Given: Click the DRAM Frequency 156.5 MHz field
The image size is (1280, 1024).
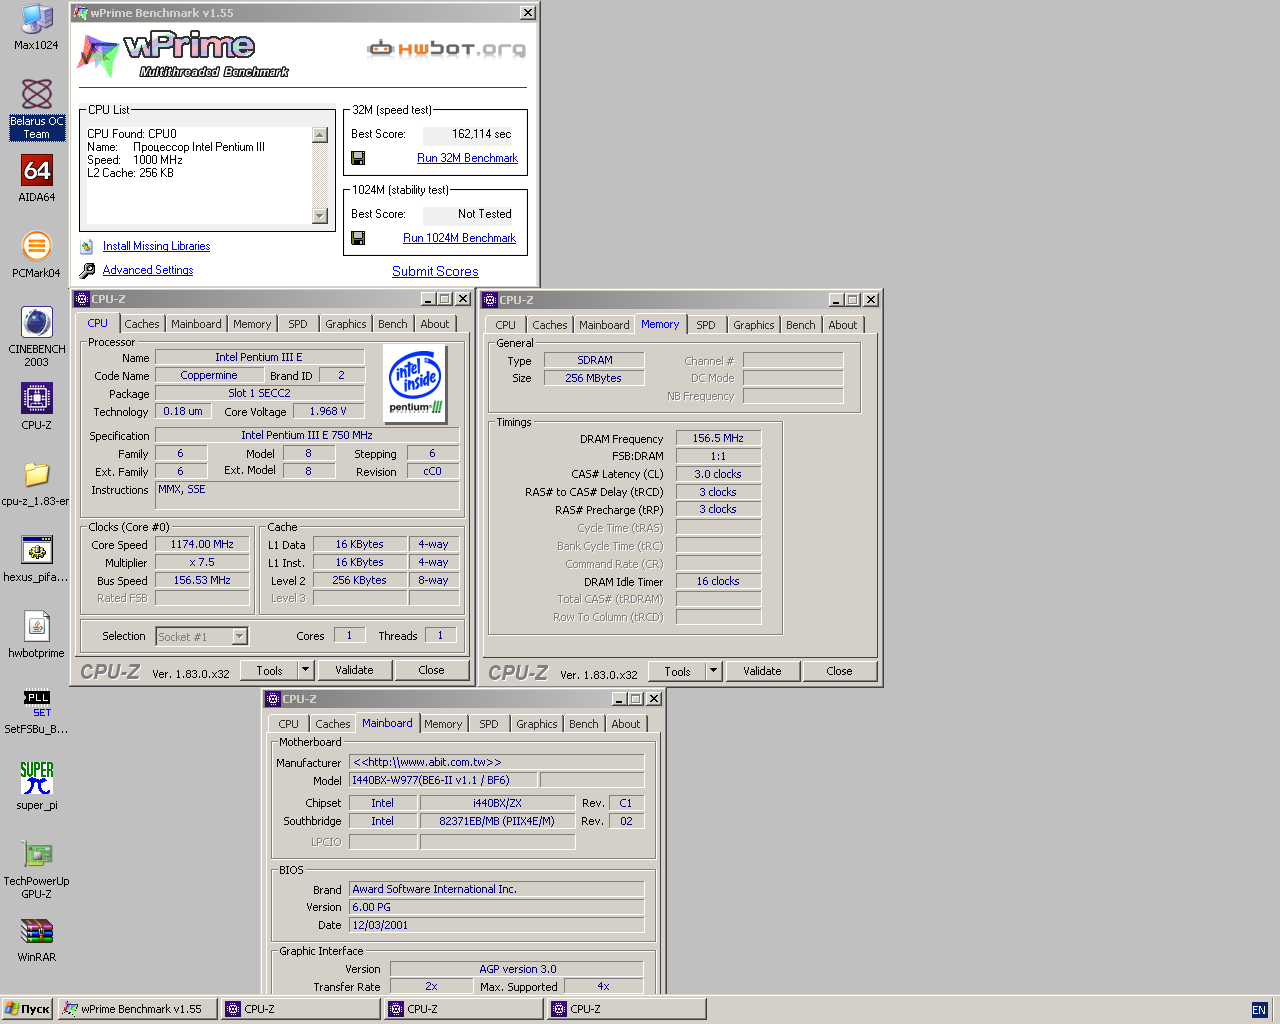Looking at the screenshot, I should [x=718, y=438].
